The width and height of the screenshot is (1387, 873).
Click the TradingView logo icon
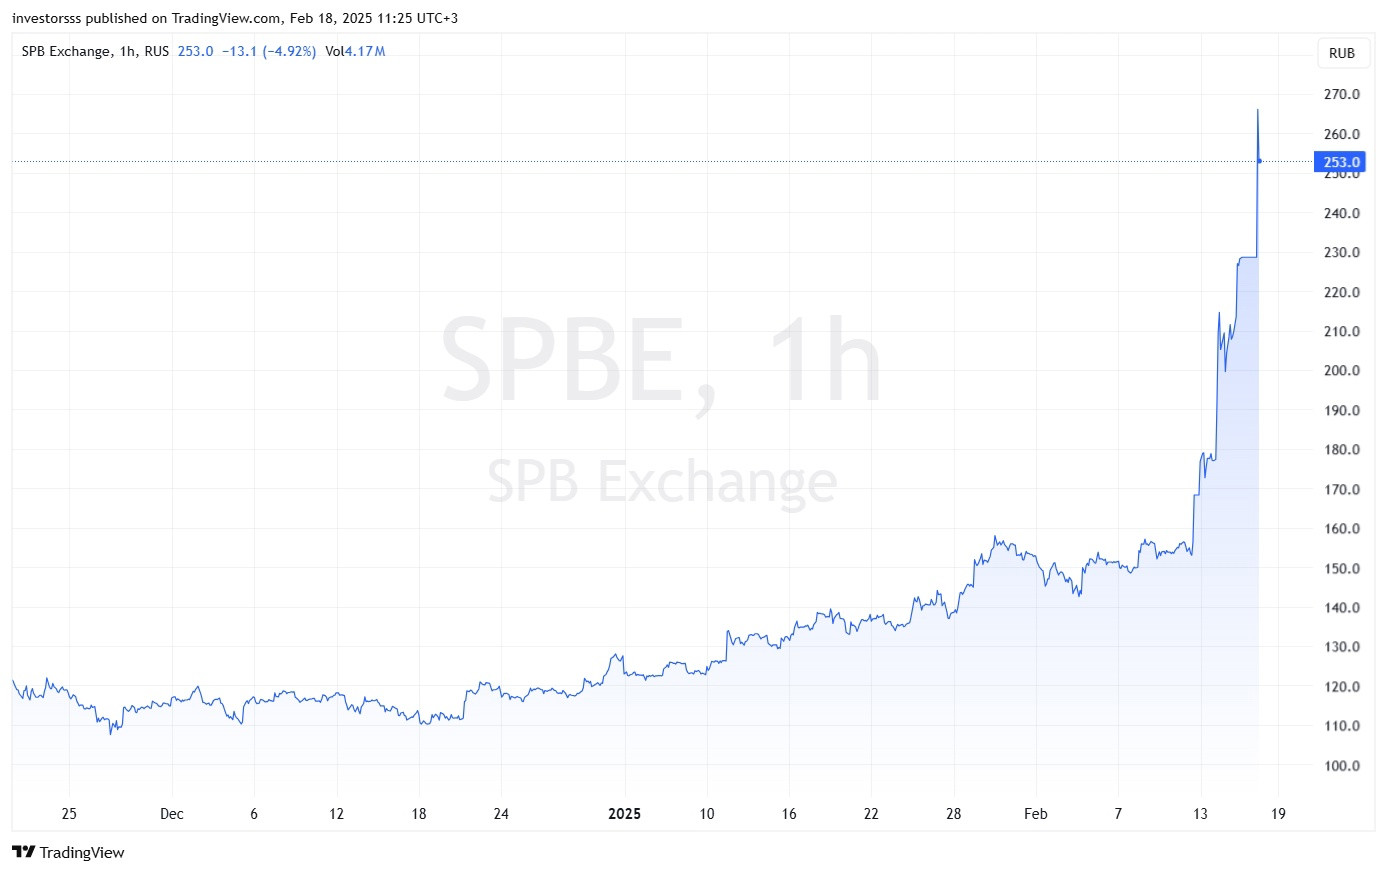point(23,852)
